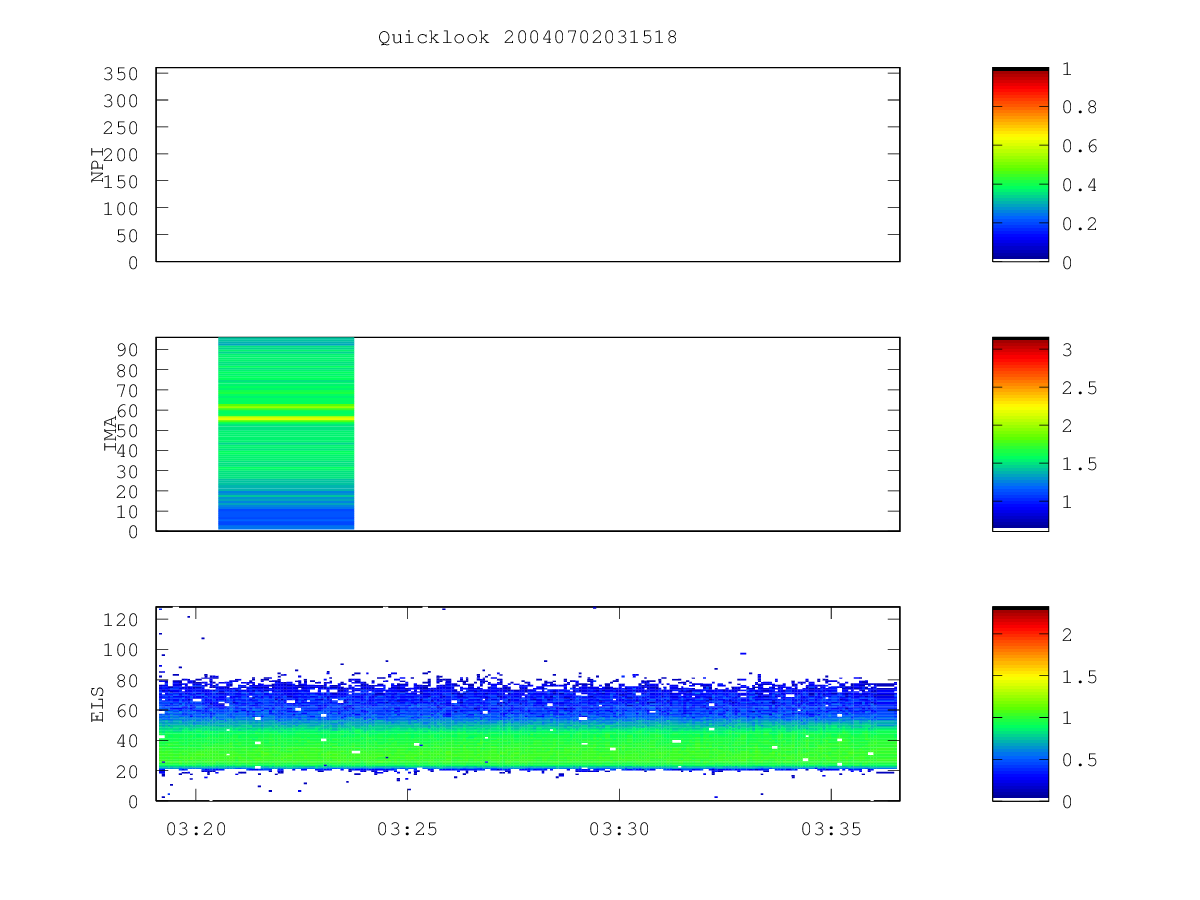This screenshot has width=1200, height=900.
Task: Click the 1.5 label on IMA colorbar
Action: click(1079, 464)
